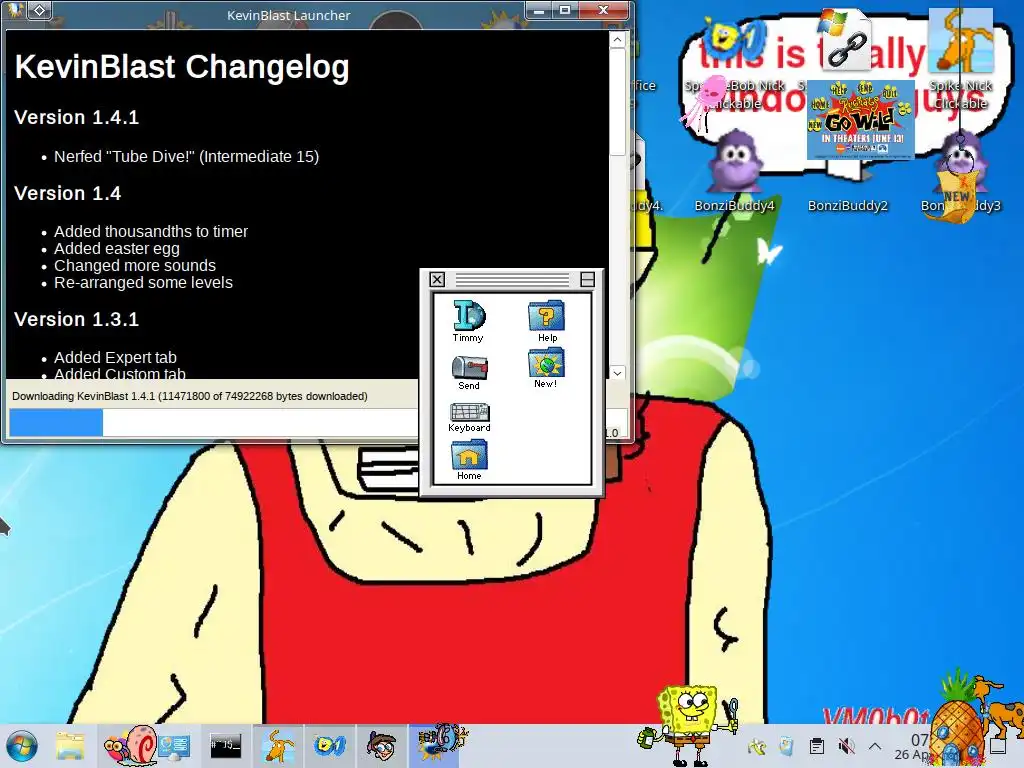Unmute the tray speaker icon
Image resolution: width=1024 pixels, height=768 pixels.
846,746
